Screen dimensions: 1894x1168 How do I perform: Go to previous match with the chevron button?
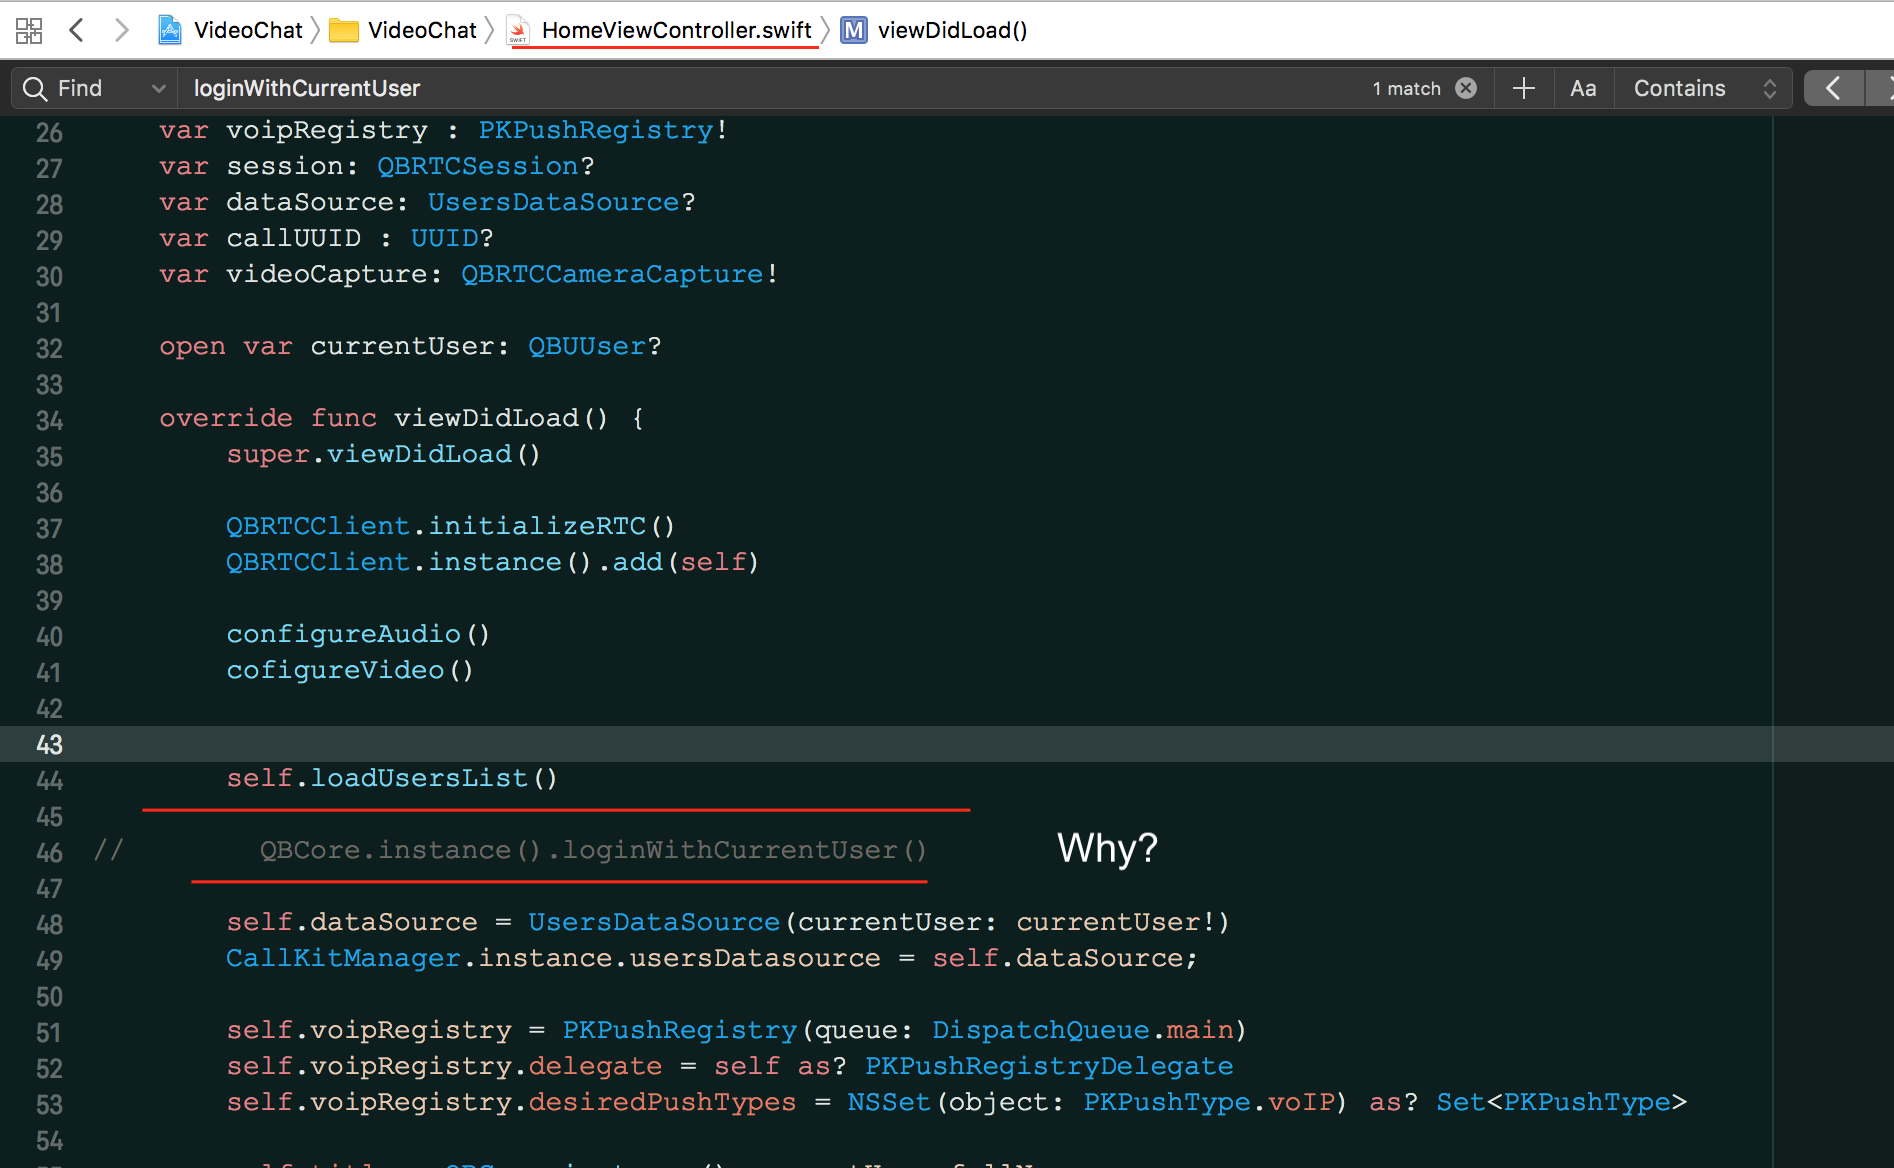pyautogui.click(x=1833, y=88)
